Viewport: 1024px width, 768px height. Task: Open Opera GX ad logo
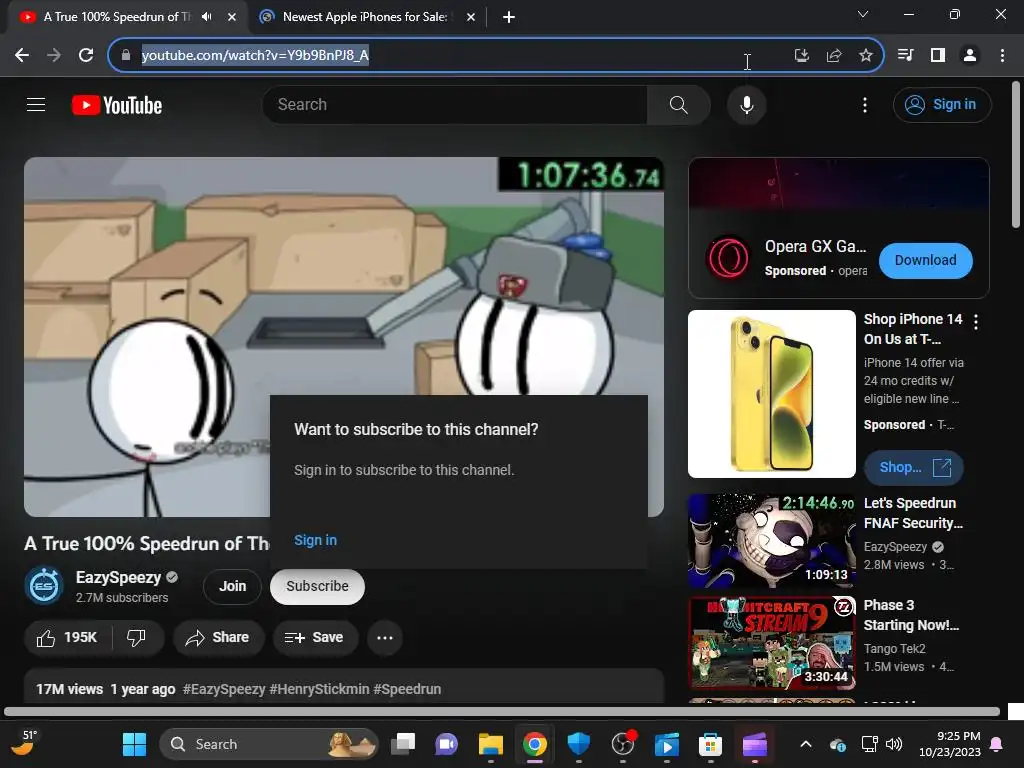pyautogui.click(x=728, y=258)
